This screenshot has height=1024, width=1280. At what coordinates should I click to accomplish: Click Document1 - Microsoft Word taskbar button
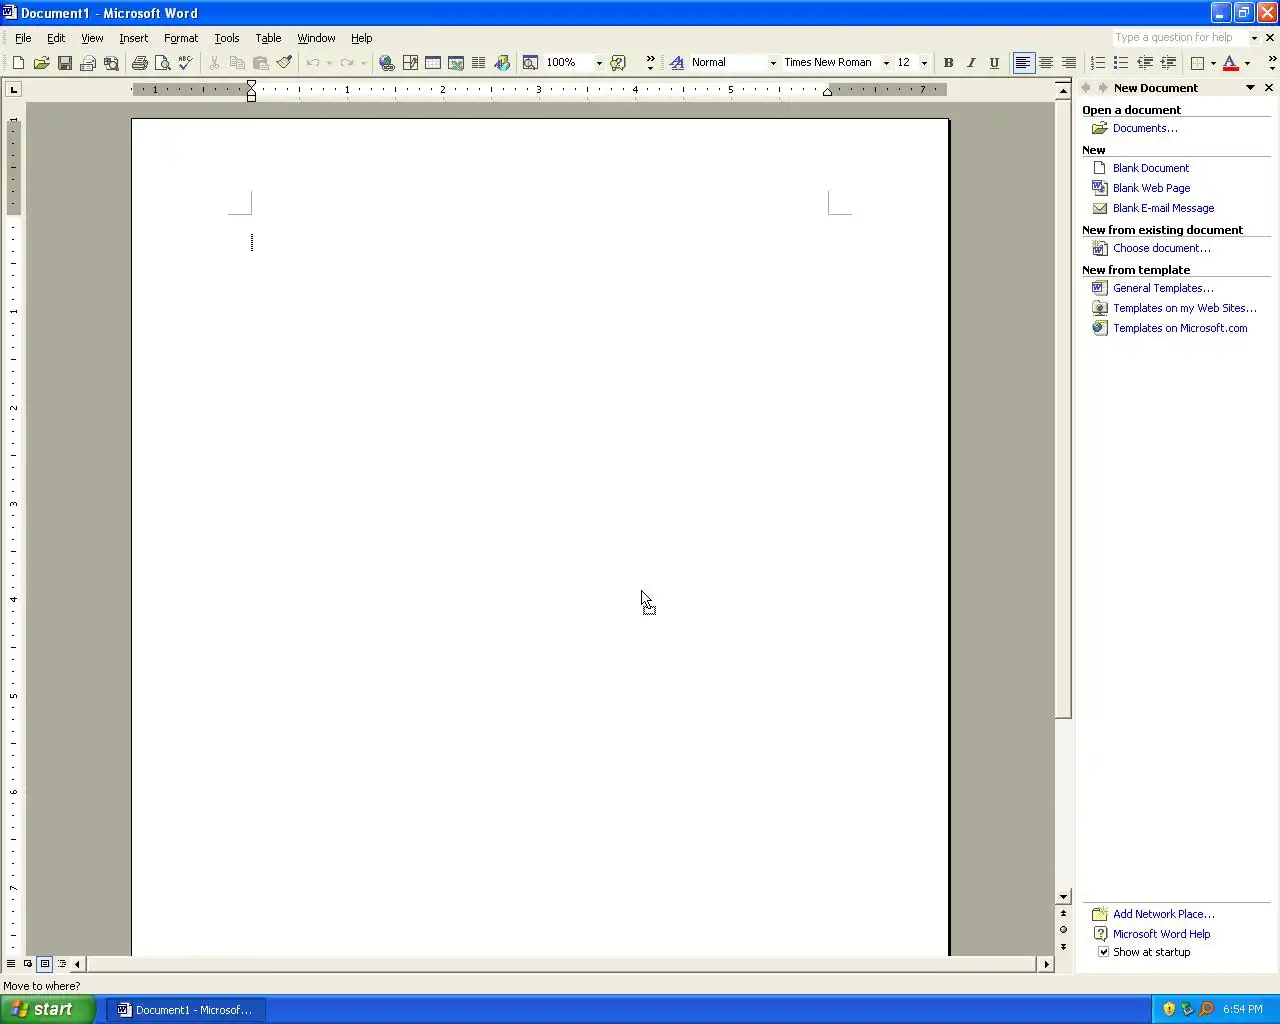pyautogui.click(x=185, y=1010)
